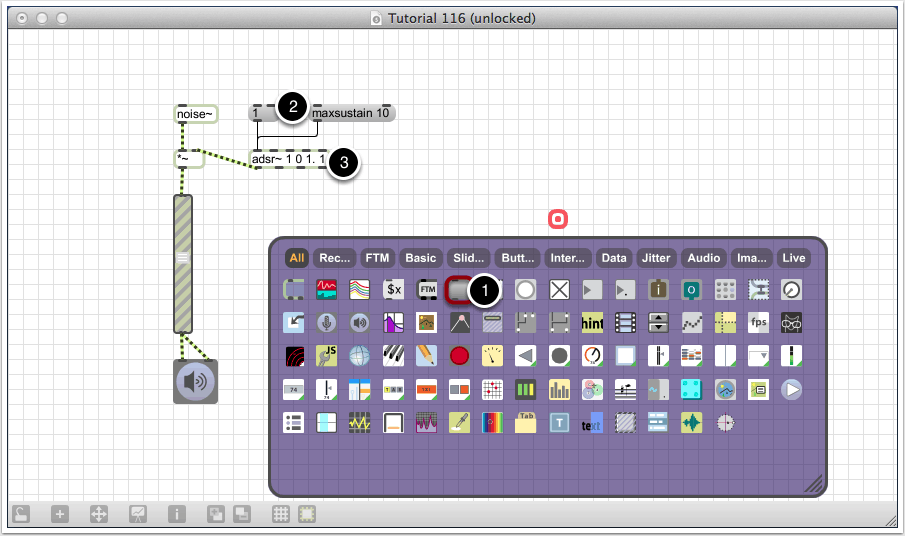Pick the number box stepper icon

click(659, 323)
